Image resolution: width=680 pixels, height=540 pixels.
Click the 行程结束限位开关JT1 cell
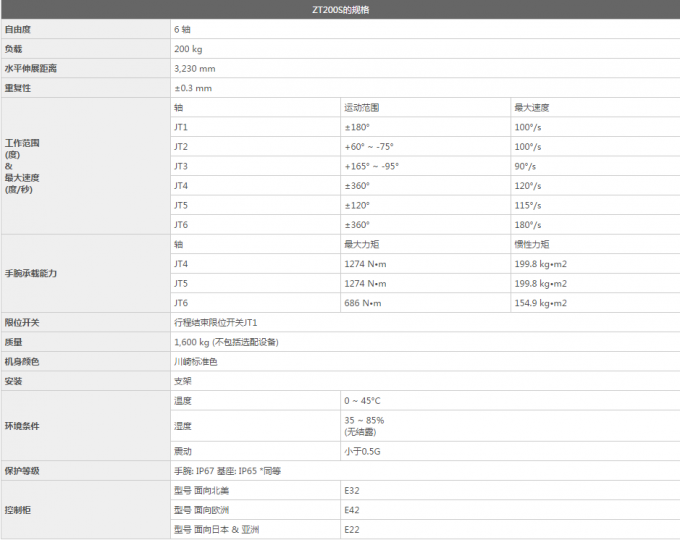point(215,323)
